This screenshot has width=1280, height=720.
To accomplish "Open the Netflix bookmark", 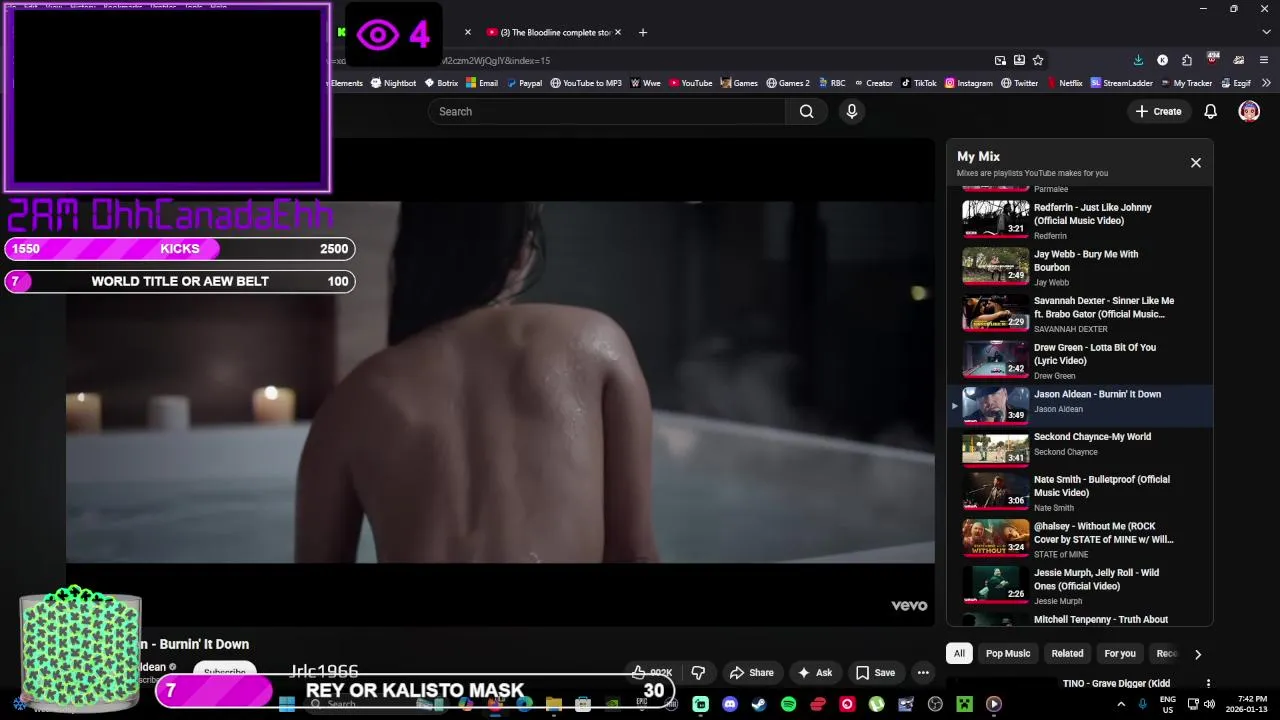I will pos(1064,83).
